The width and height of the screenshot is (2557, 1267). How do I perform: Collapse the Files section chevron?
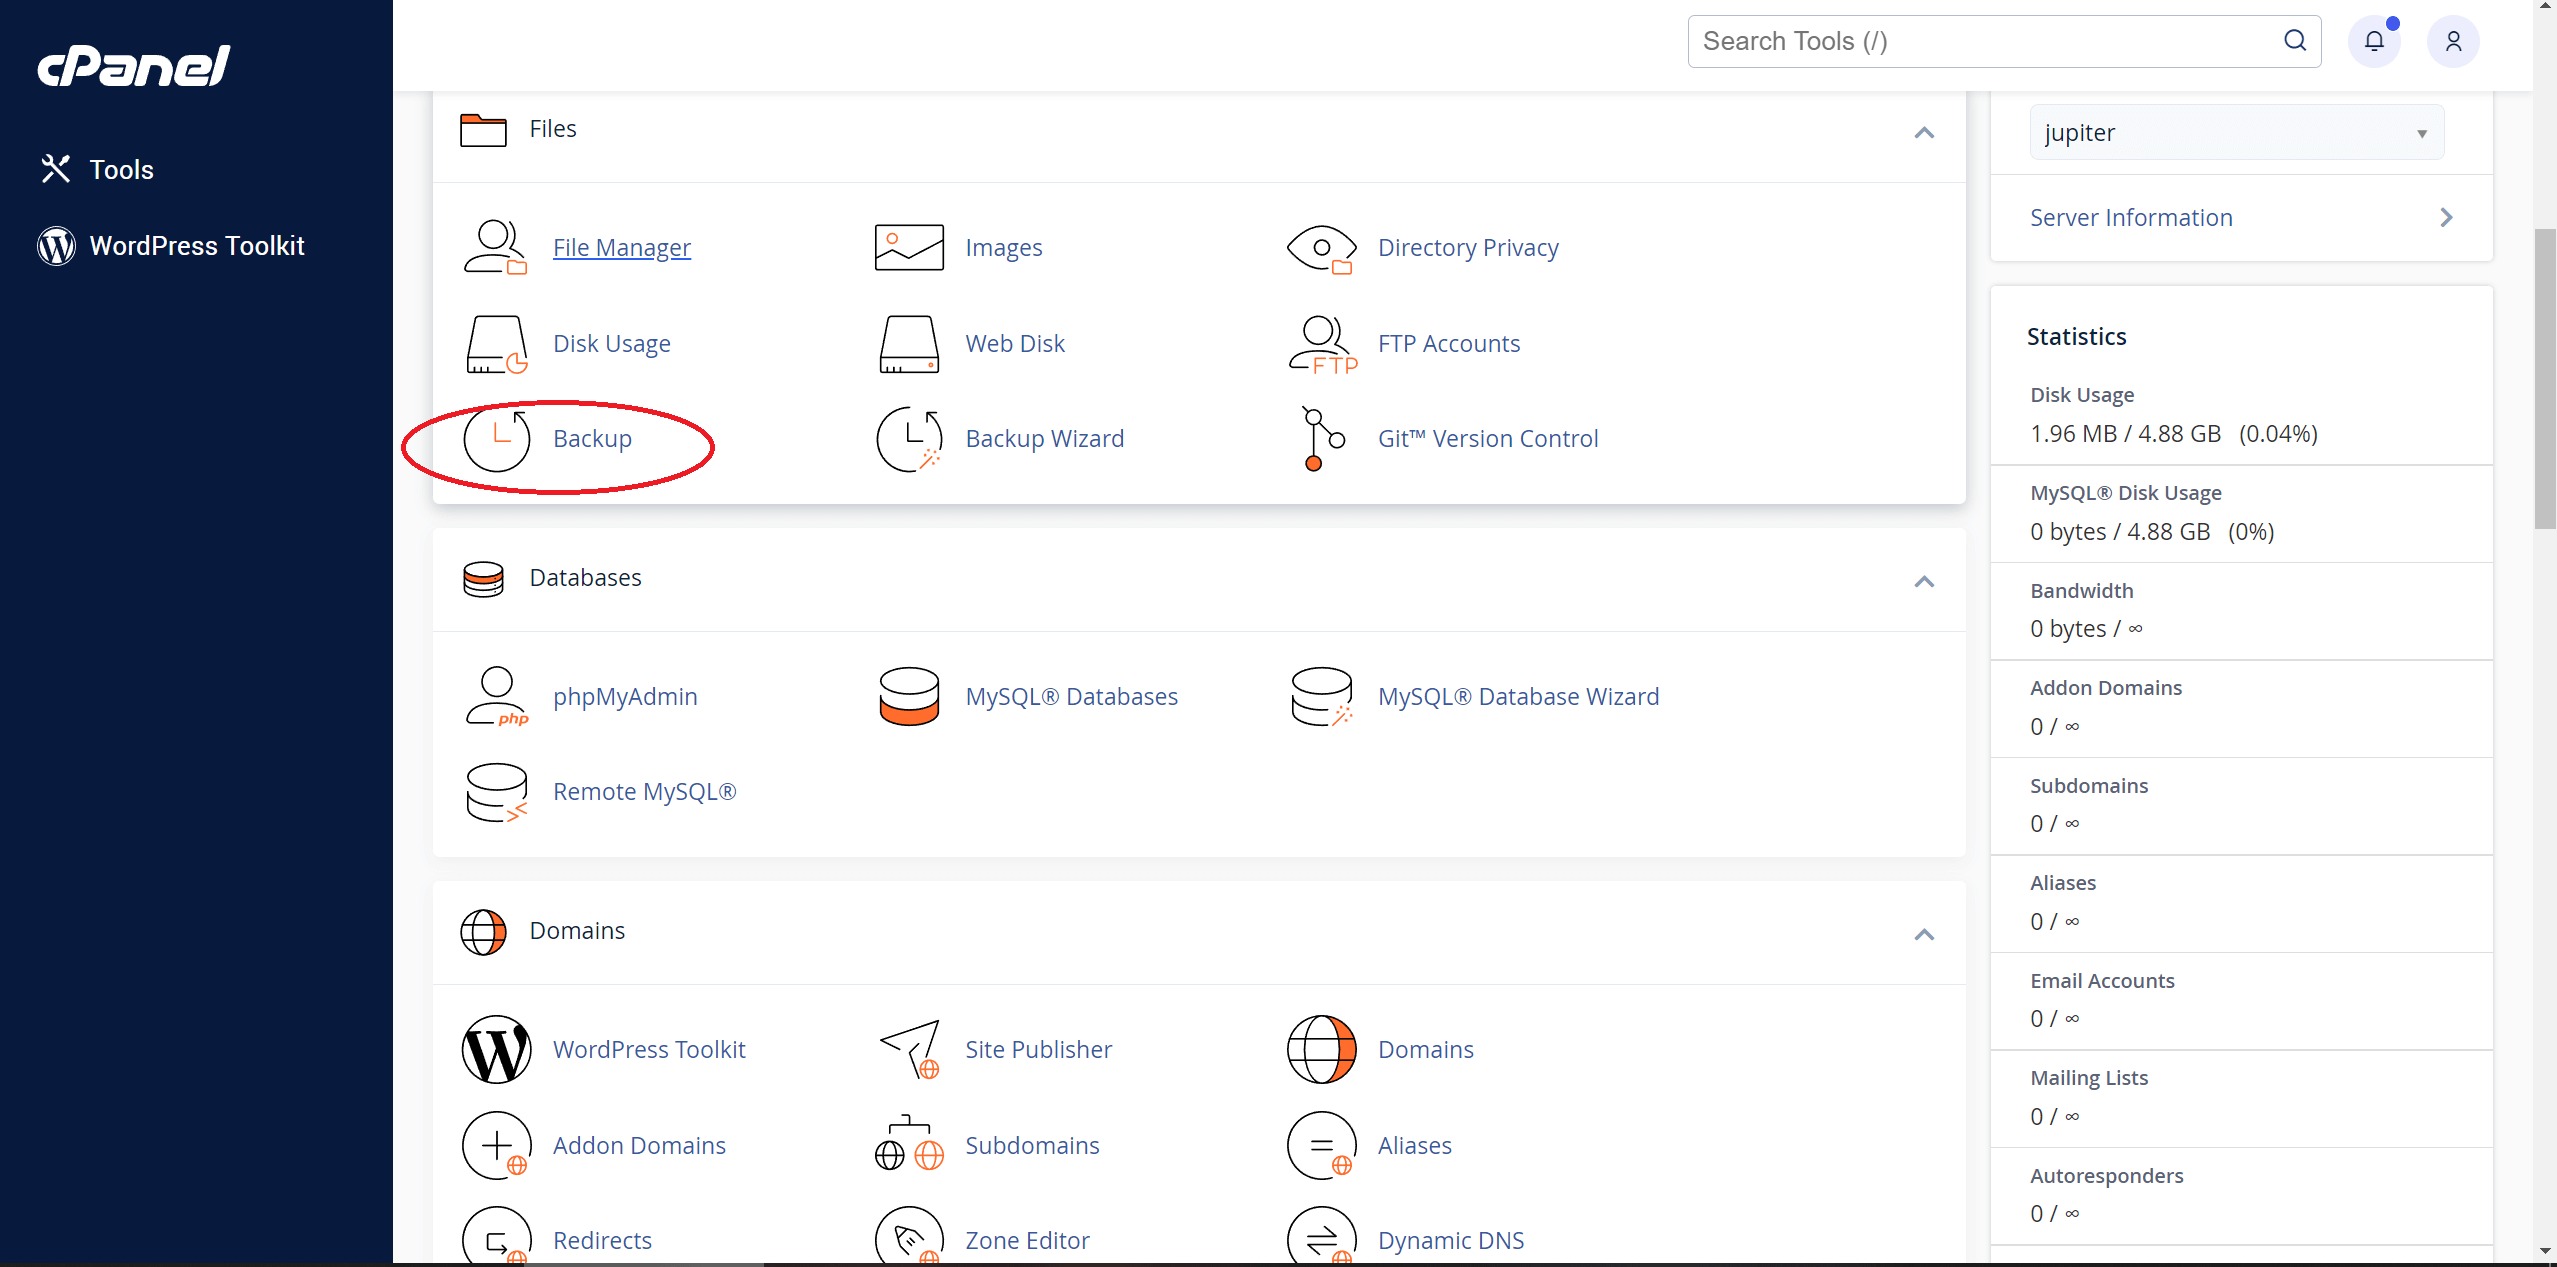[x=1924, y=132]
